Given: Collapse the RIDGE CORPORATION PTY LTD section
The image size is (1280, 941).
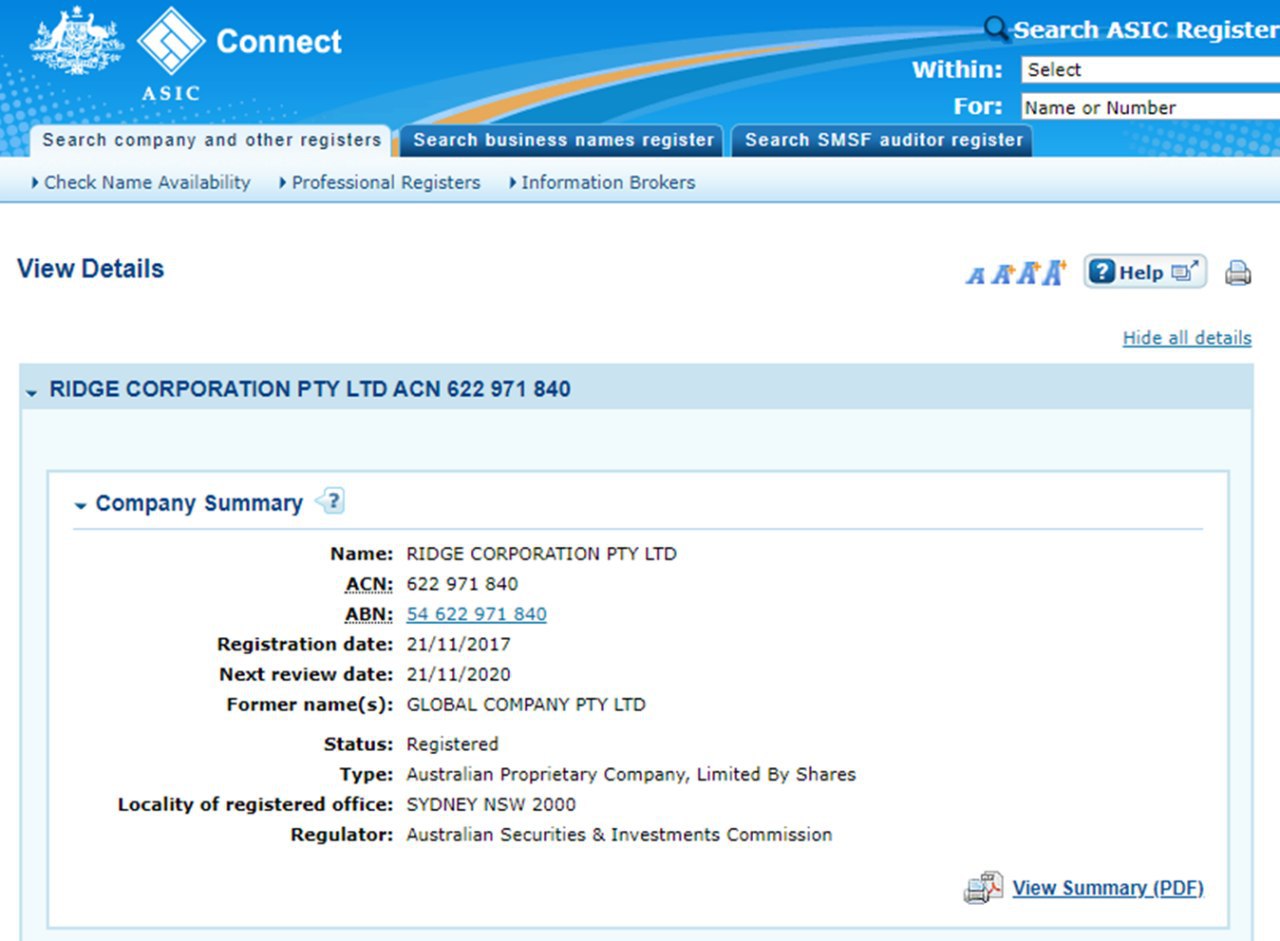Looking at the screenshot, I should click(31, 392).
